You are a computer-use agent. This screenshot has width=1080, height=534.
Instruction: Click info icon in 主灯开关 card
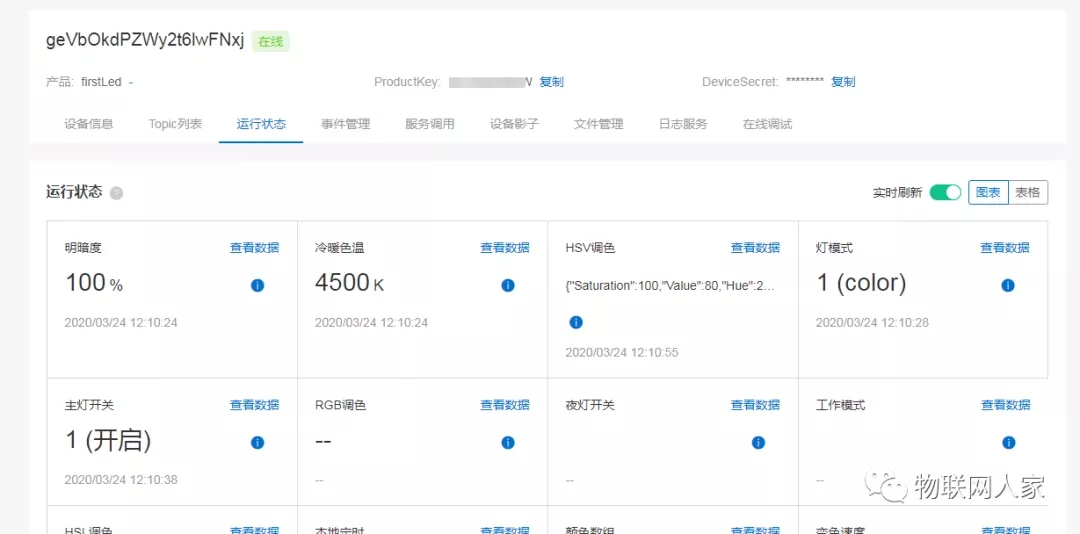pos(258,442)
